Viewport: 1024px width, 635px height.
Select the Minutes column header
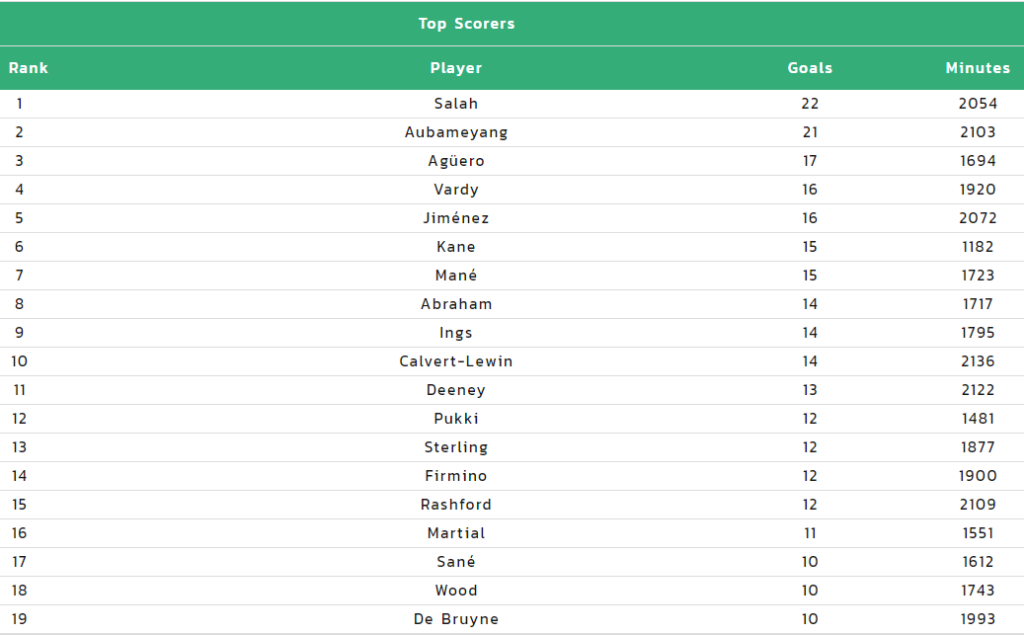(978, 68)
